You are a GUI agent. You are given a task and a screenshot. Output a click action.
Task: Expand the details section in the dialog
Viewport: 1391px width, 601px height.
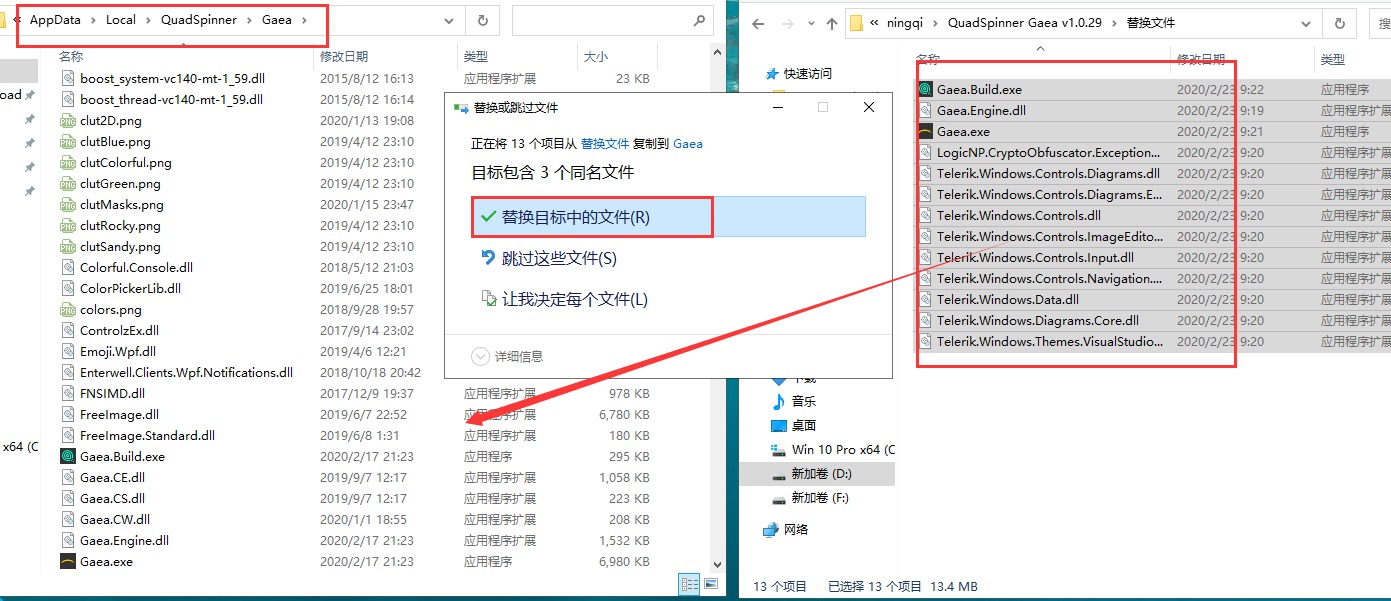pos(508,356)
